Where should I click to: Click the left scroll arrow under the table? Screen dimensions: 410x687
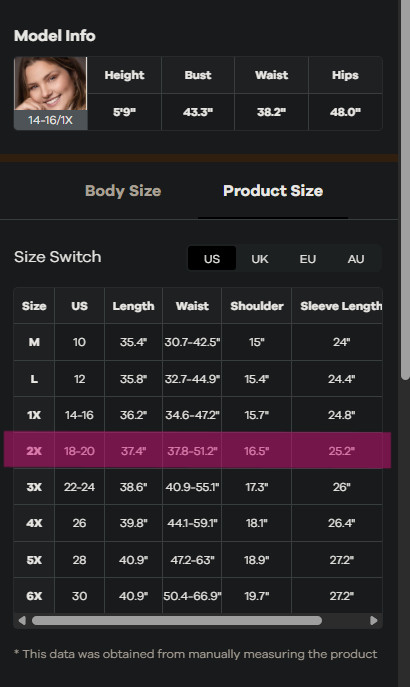pyautogui.click(x=22, y=620)
